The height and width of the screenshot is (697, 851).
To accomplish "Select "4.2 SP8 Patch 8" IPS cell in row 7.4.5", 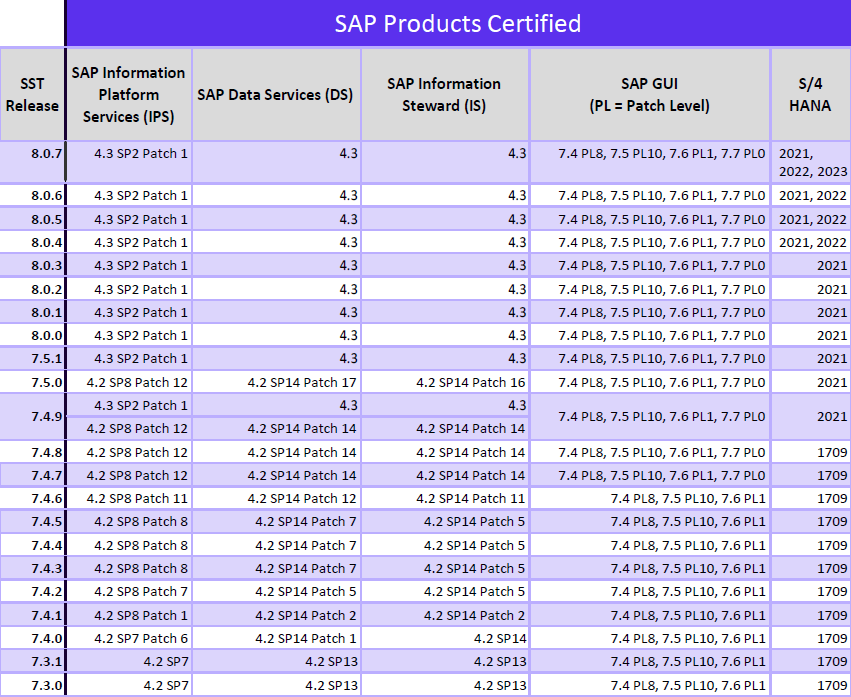I will [x=129, y=522].
